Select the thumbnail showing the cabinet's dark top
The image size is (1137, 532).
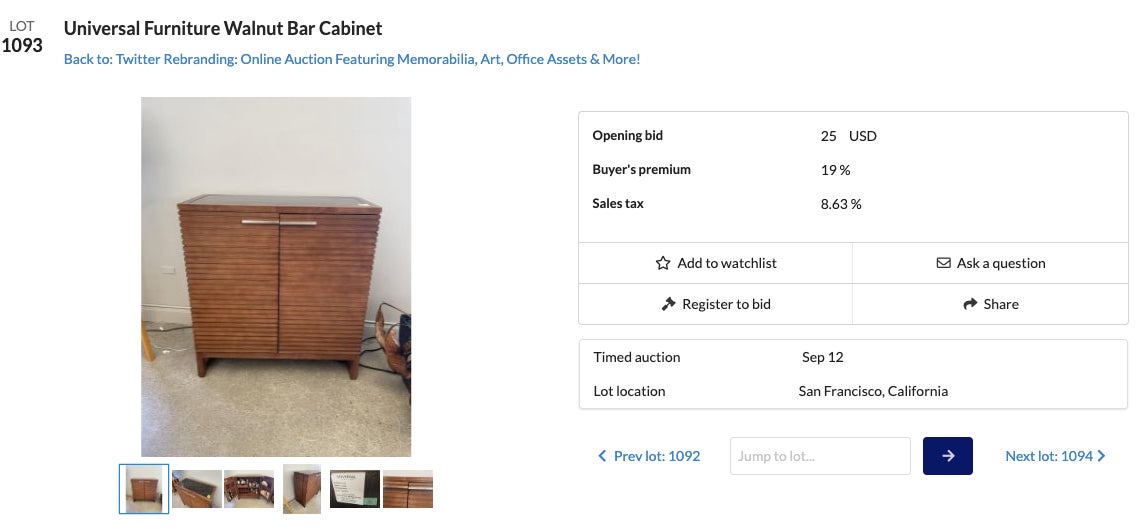pos(197,489)
